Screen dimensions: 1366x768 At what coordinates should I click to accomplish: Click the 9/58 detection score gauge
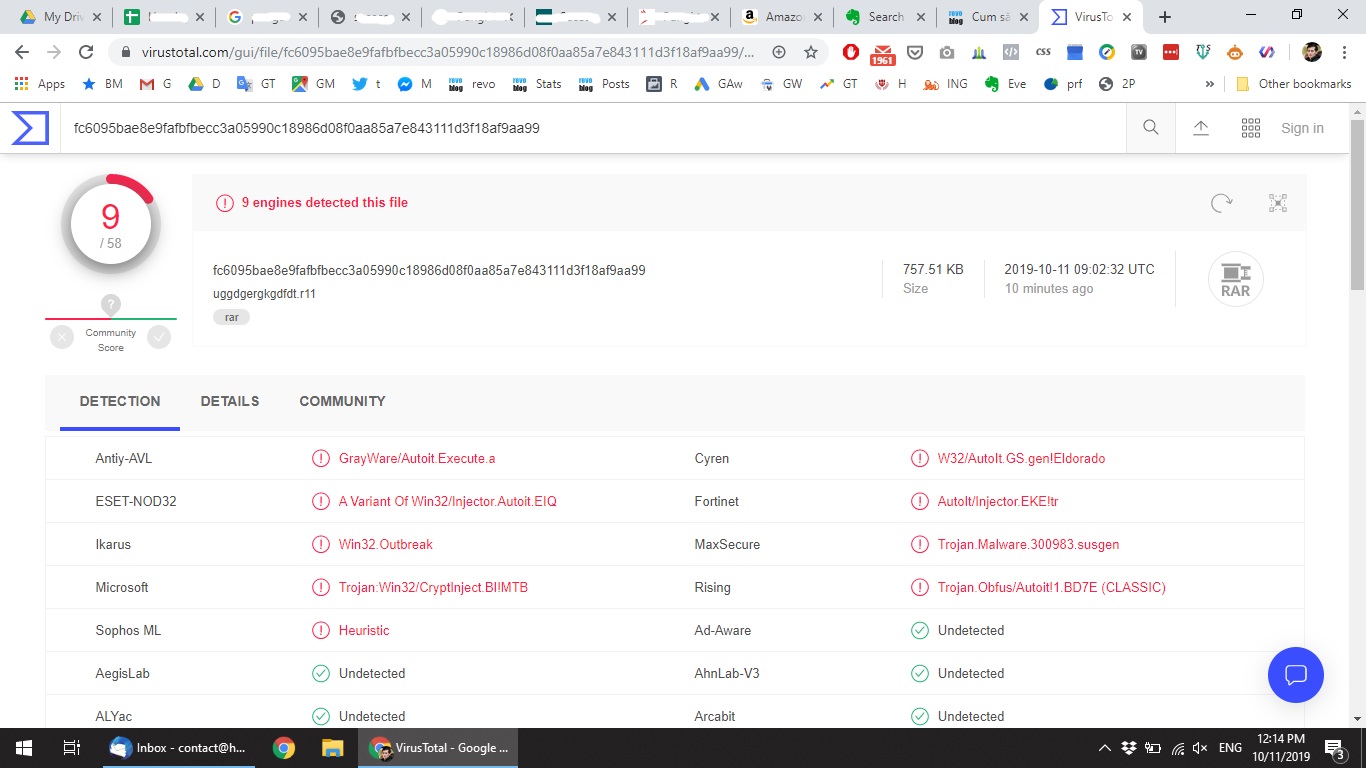tap(110, 224)
